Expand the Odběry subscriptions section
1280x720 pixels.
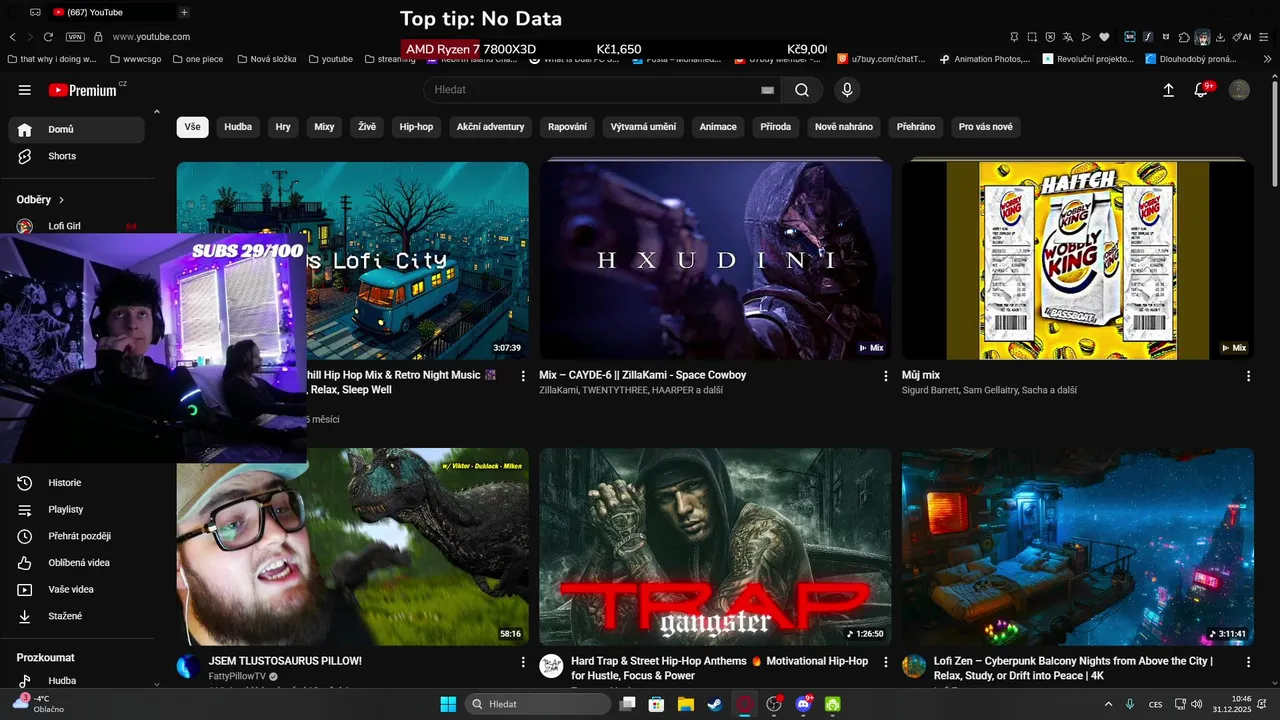pos(40,200)
